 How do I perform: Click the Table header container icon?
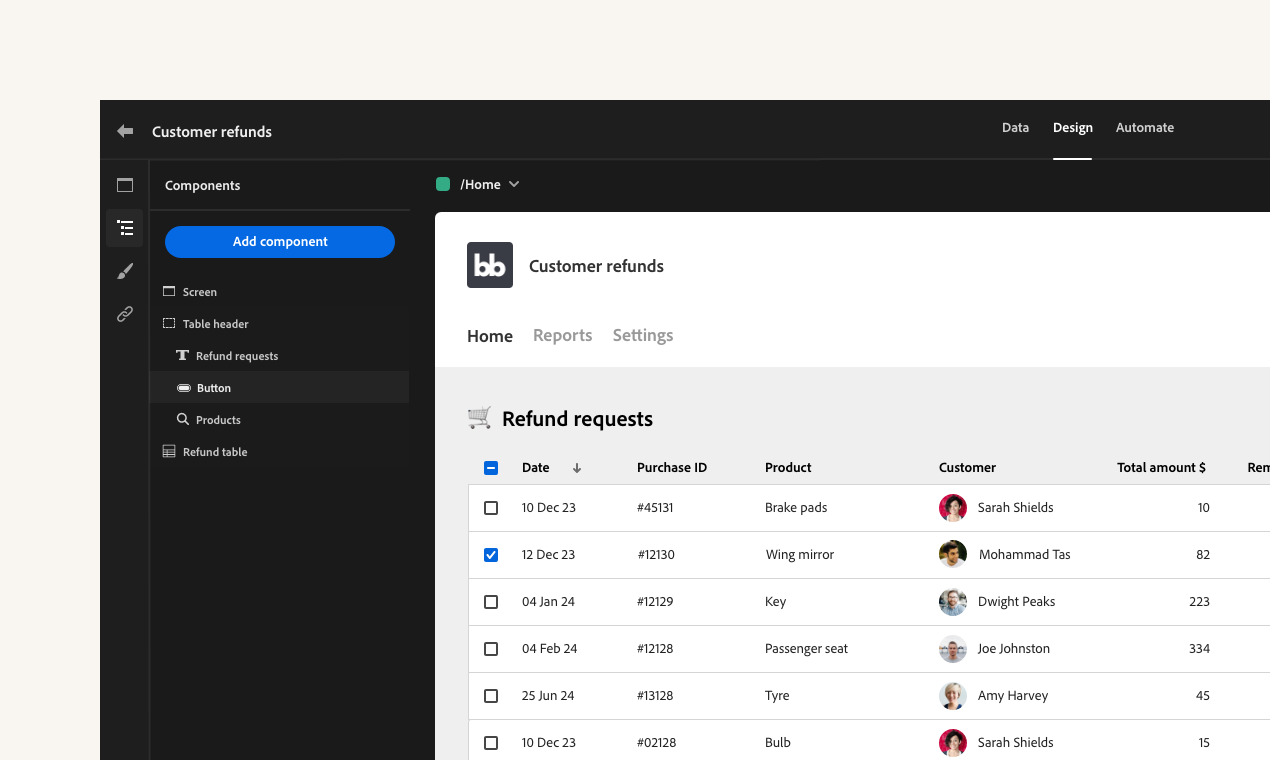pos(169,324)
